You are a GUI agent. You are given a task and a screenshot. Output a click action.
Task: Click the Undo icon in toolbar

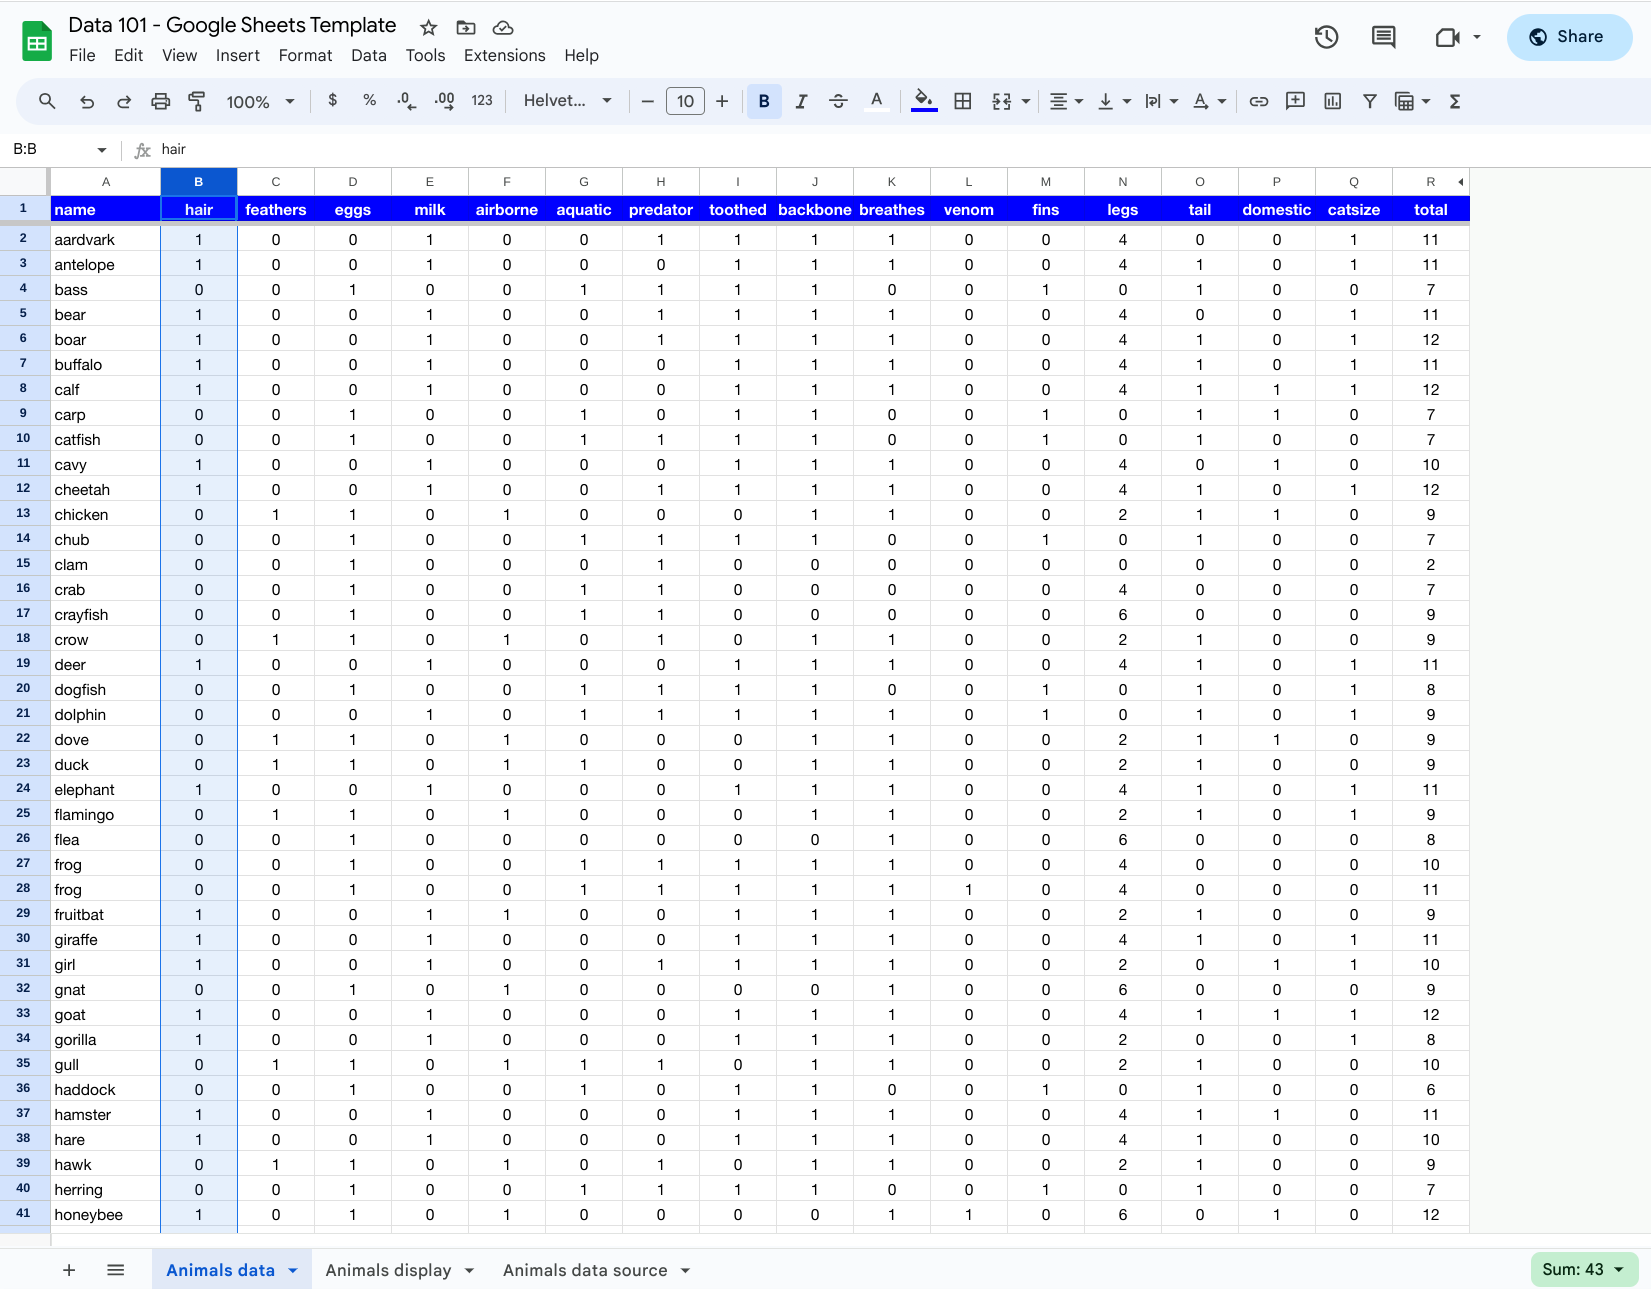87,101
